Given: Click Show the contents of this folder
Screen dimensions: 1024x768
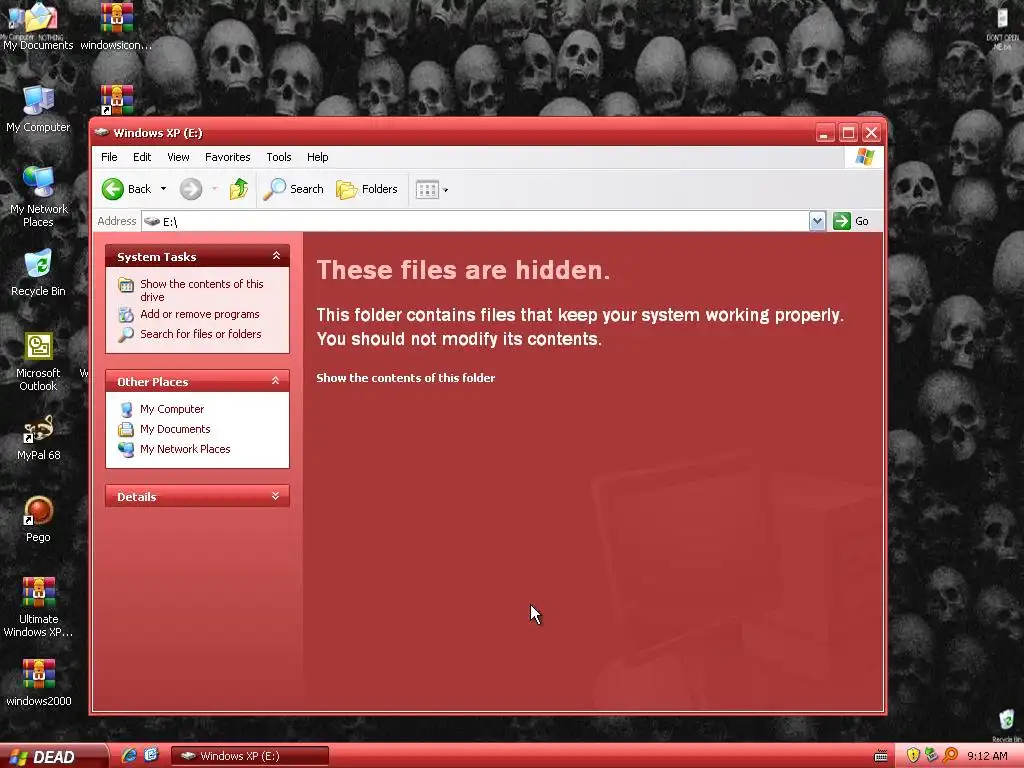Looking at the screenshot, I should 406,377.
